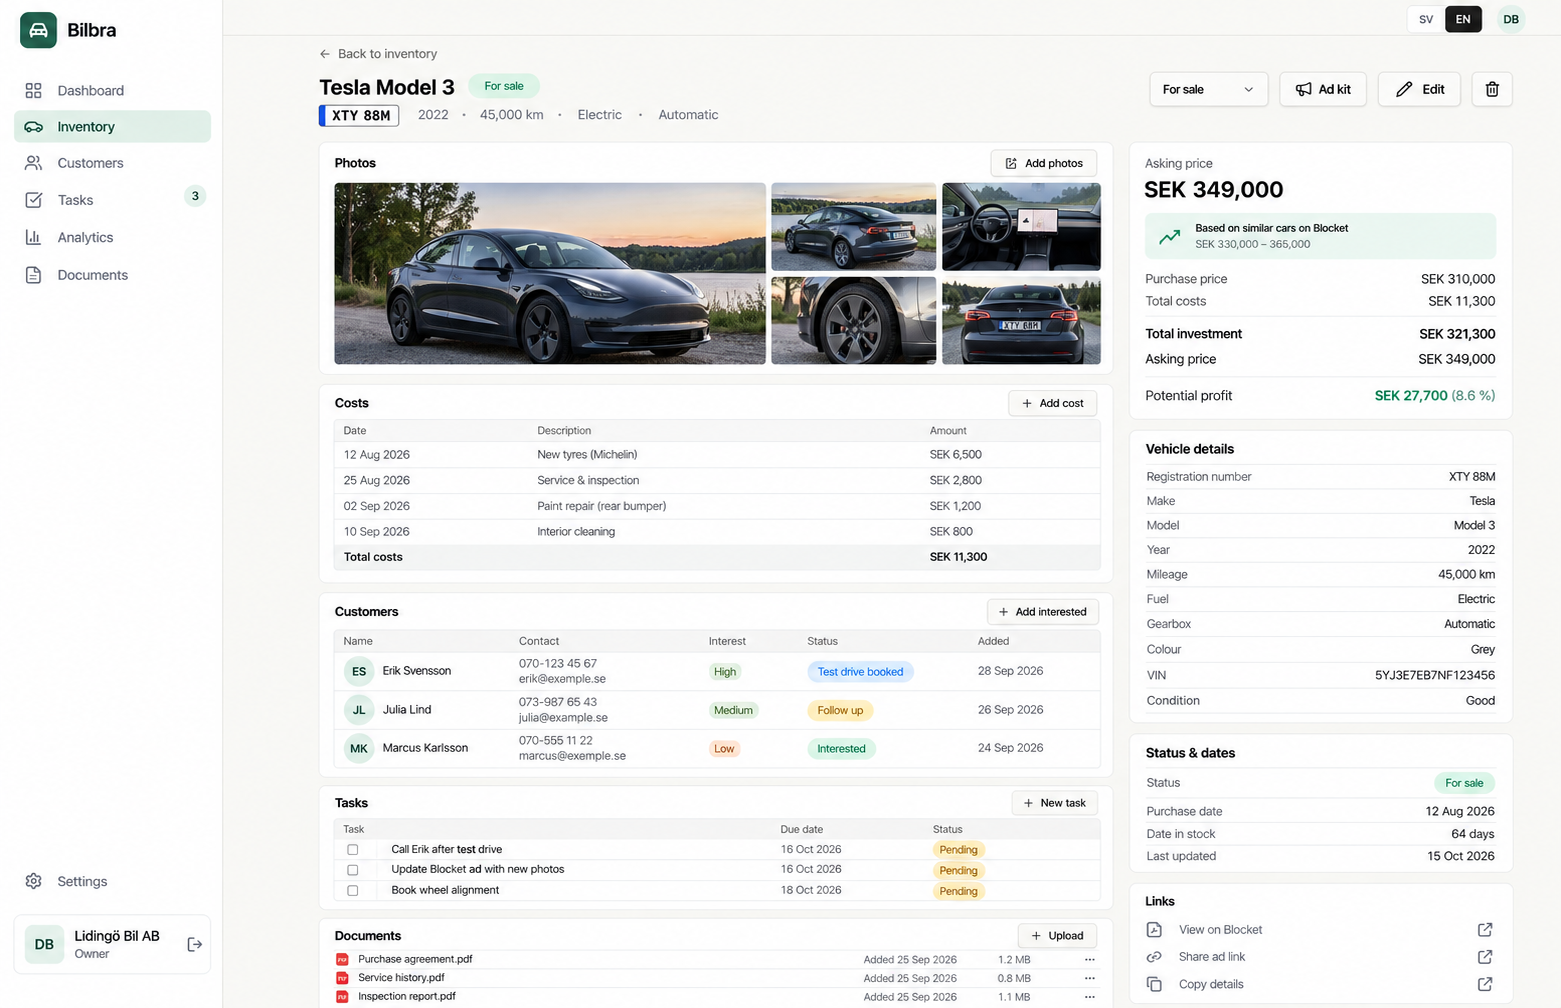Click the Ad kit button
The image size is (1561, 1008).
(x=1322, y=89)
